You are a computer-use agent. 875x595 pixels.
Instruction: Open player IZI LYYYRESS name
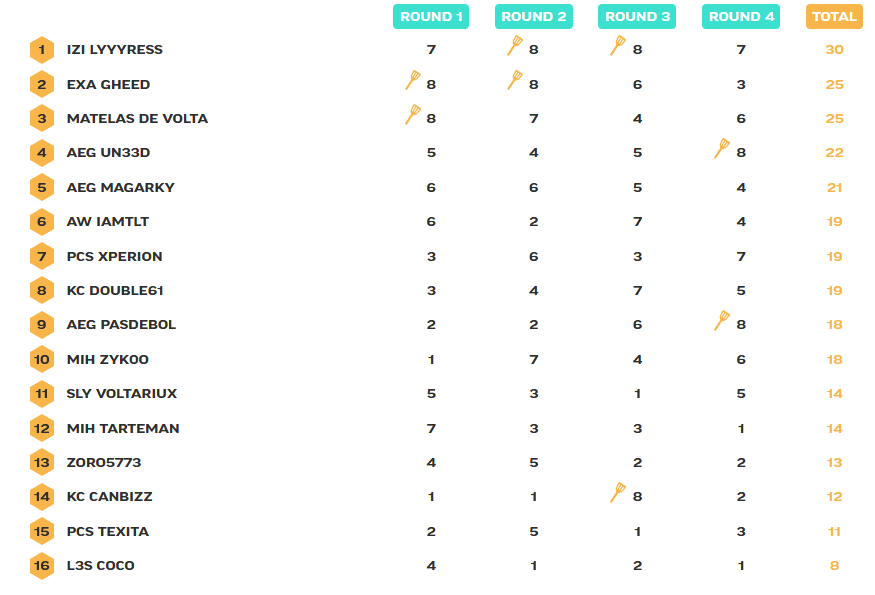click(x=114, y=50)
